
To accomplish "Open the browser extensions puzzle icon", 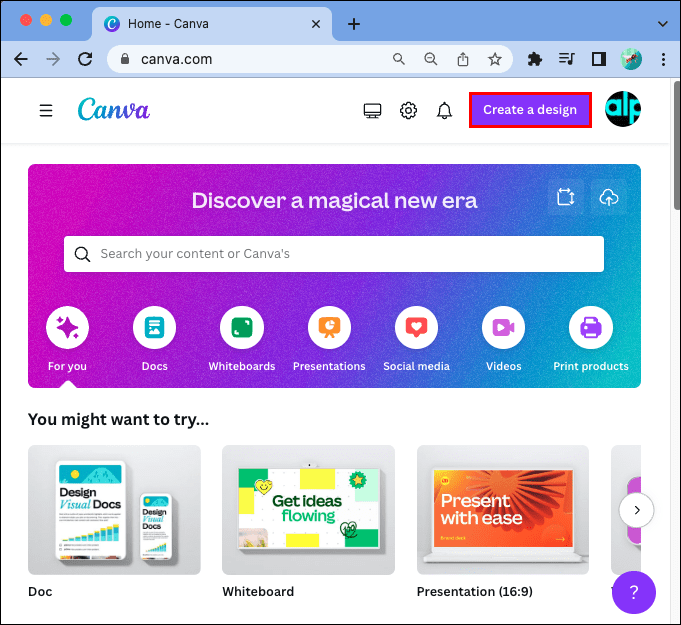I will (x=535, y=59).
